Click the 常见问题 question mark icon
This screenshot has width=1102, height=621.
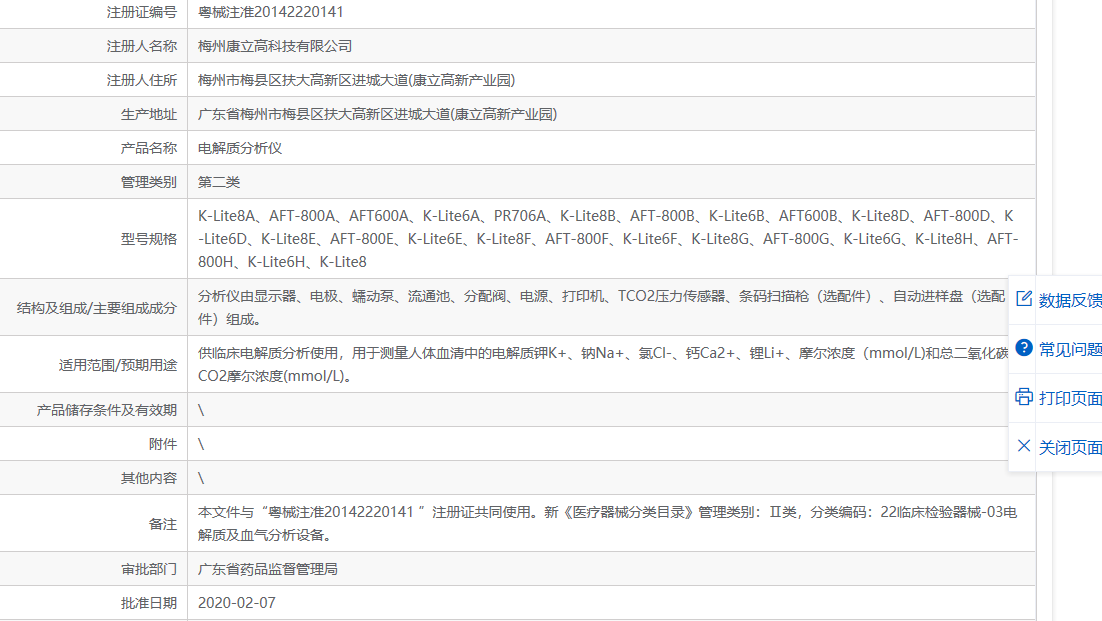pos(1024,348)
